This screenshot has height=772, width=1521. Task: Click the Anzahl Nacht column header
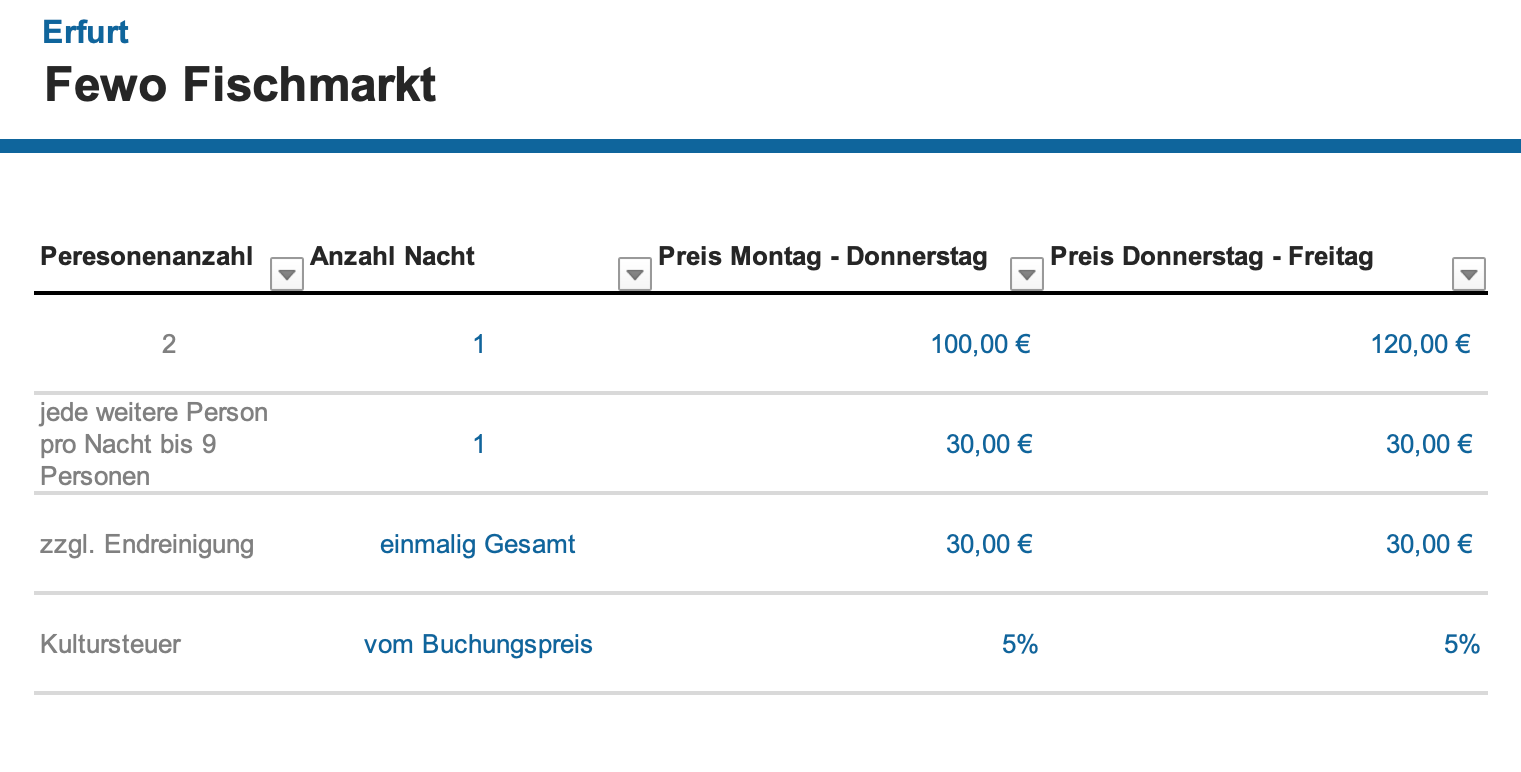pyautogui.click(x=392, y=257)
